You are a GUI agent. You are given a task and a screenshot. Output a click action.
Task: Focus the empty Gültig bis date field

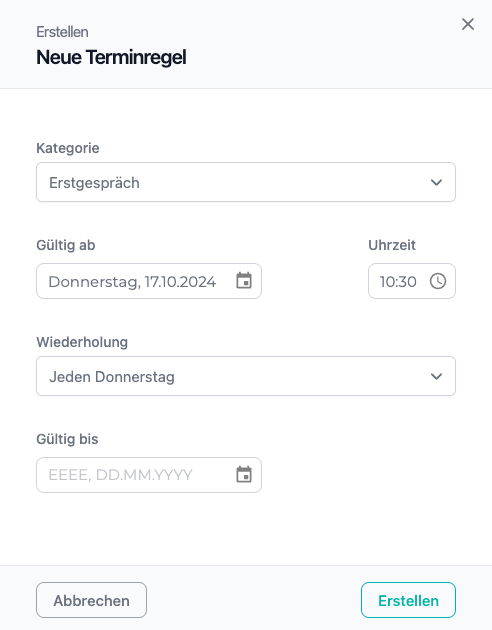pos(149,475)
